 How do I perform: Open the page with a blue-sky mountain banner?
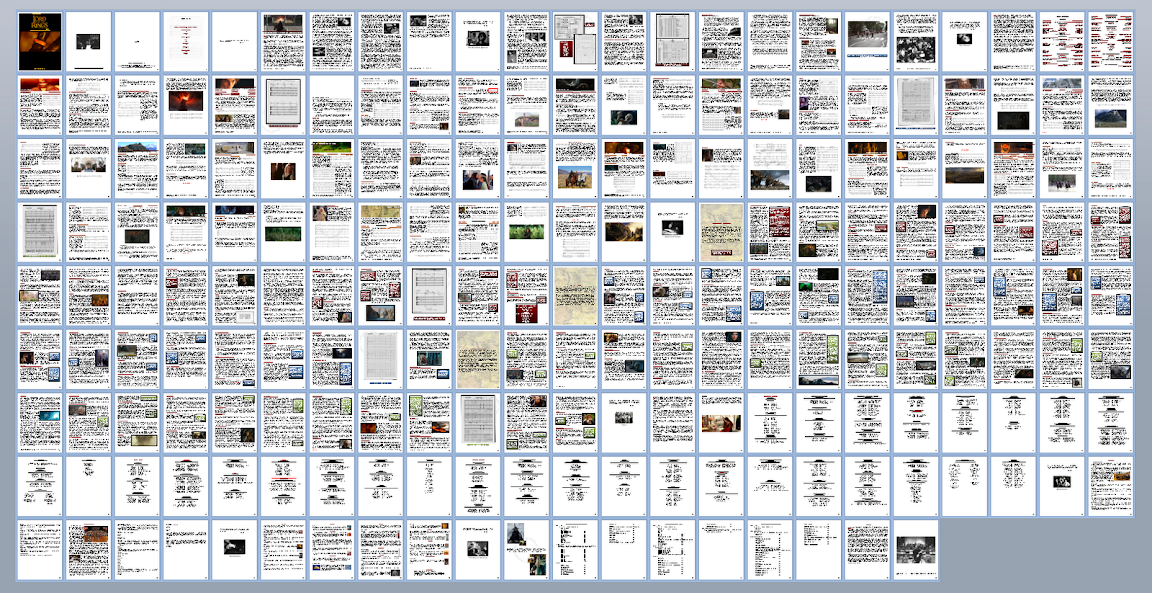137,168
